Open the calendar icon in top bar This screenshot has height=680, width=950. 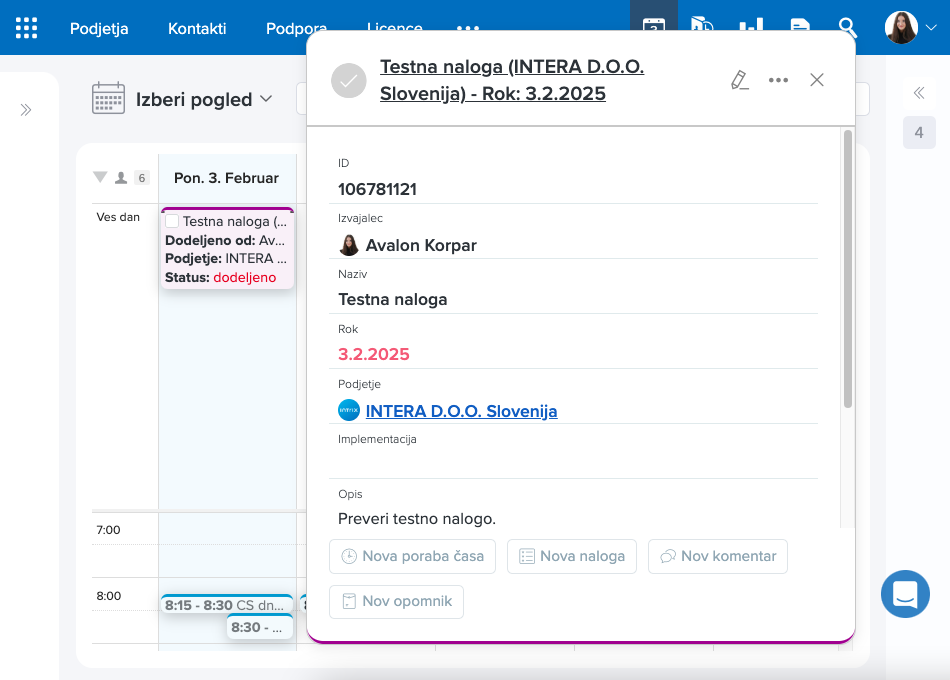pos(653,24)
